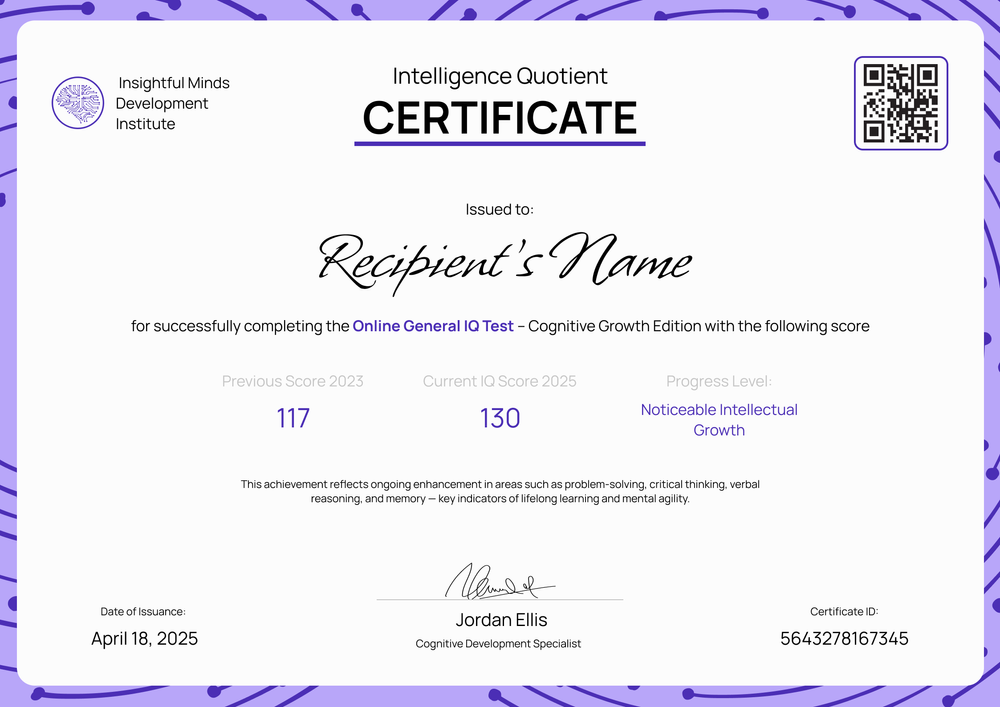
Task: Select the Intelligence Quotient header text
Action: click(499, 76)
